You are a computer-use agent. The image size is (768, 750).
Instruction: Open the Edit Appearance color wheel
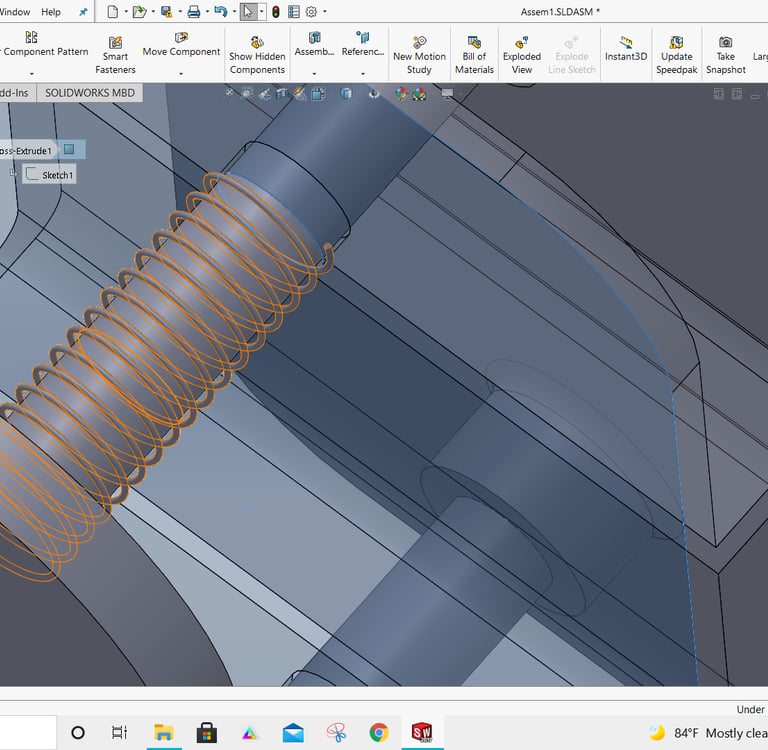click(401, 94)
